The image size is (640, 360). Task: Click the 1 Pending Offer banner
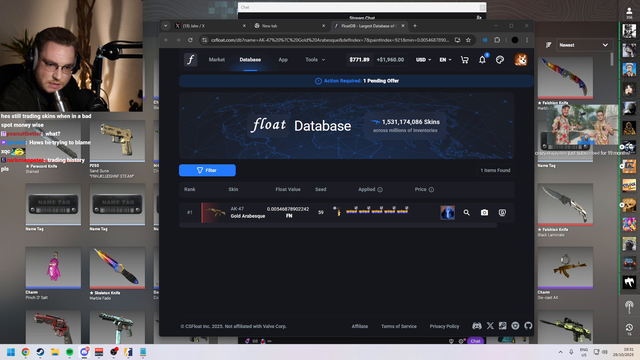point(356,81)
